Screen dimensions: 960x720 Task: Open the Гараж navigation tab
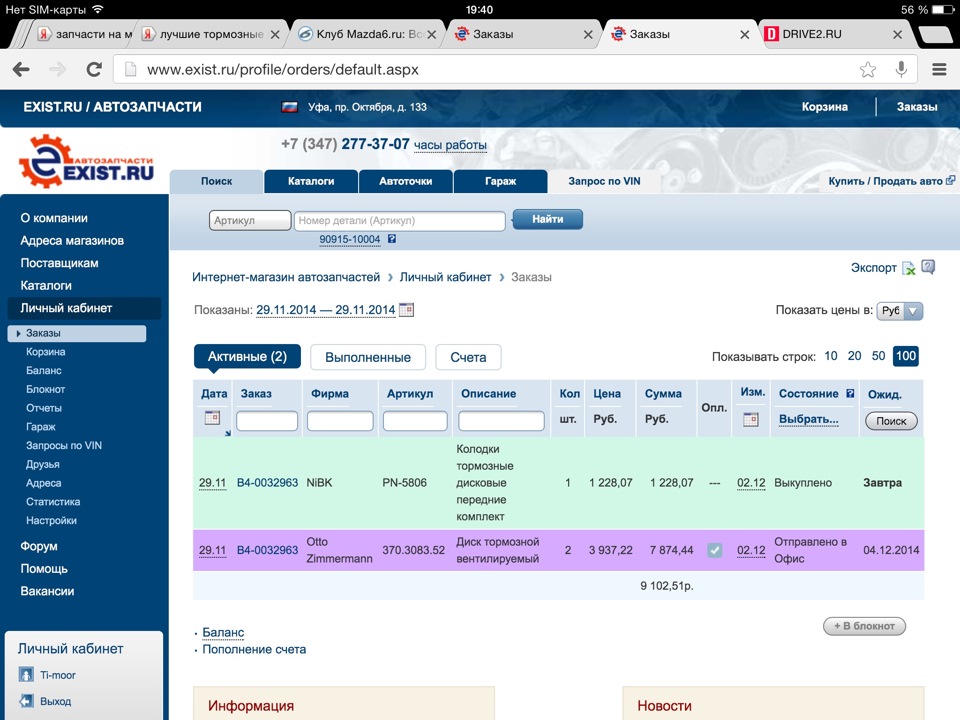pyautogui.click(x=500, y=181)
